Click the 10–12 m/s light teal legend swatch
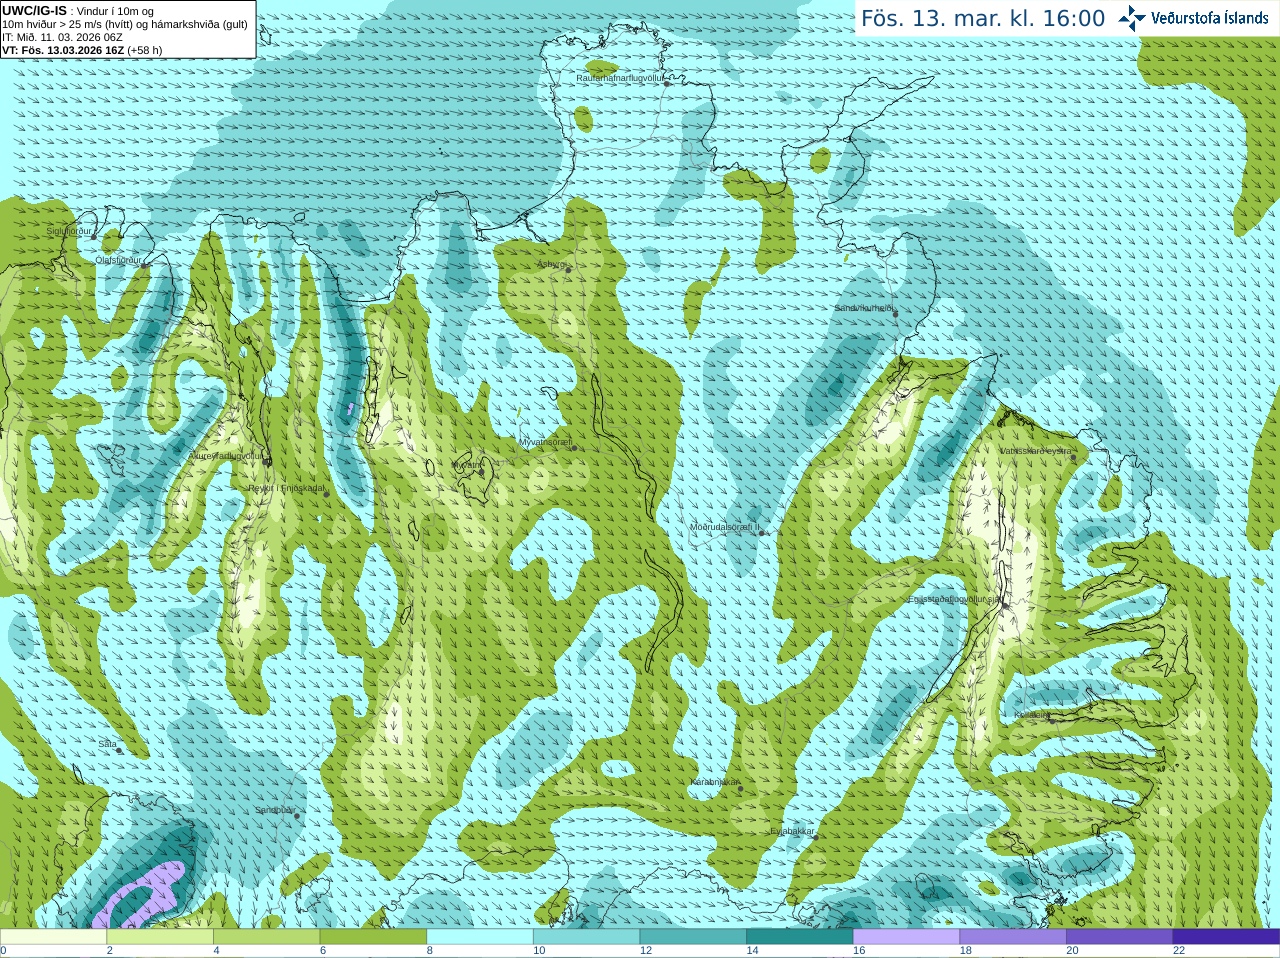This screenshot has width=1280, height=958. 586,937
